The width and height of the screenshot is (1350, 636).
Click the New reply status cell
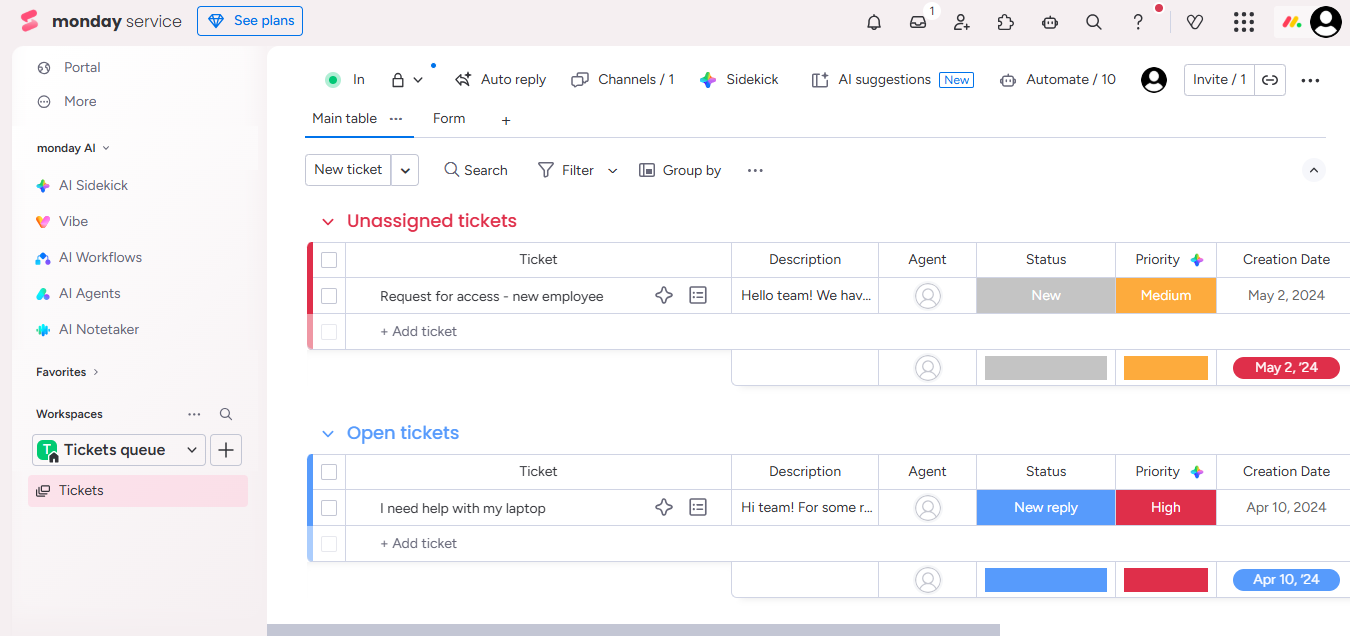(1046, 508)
